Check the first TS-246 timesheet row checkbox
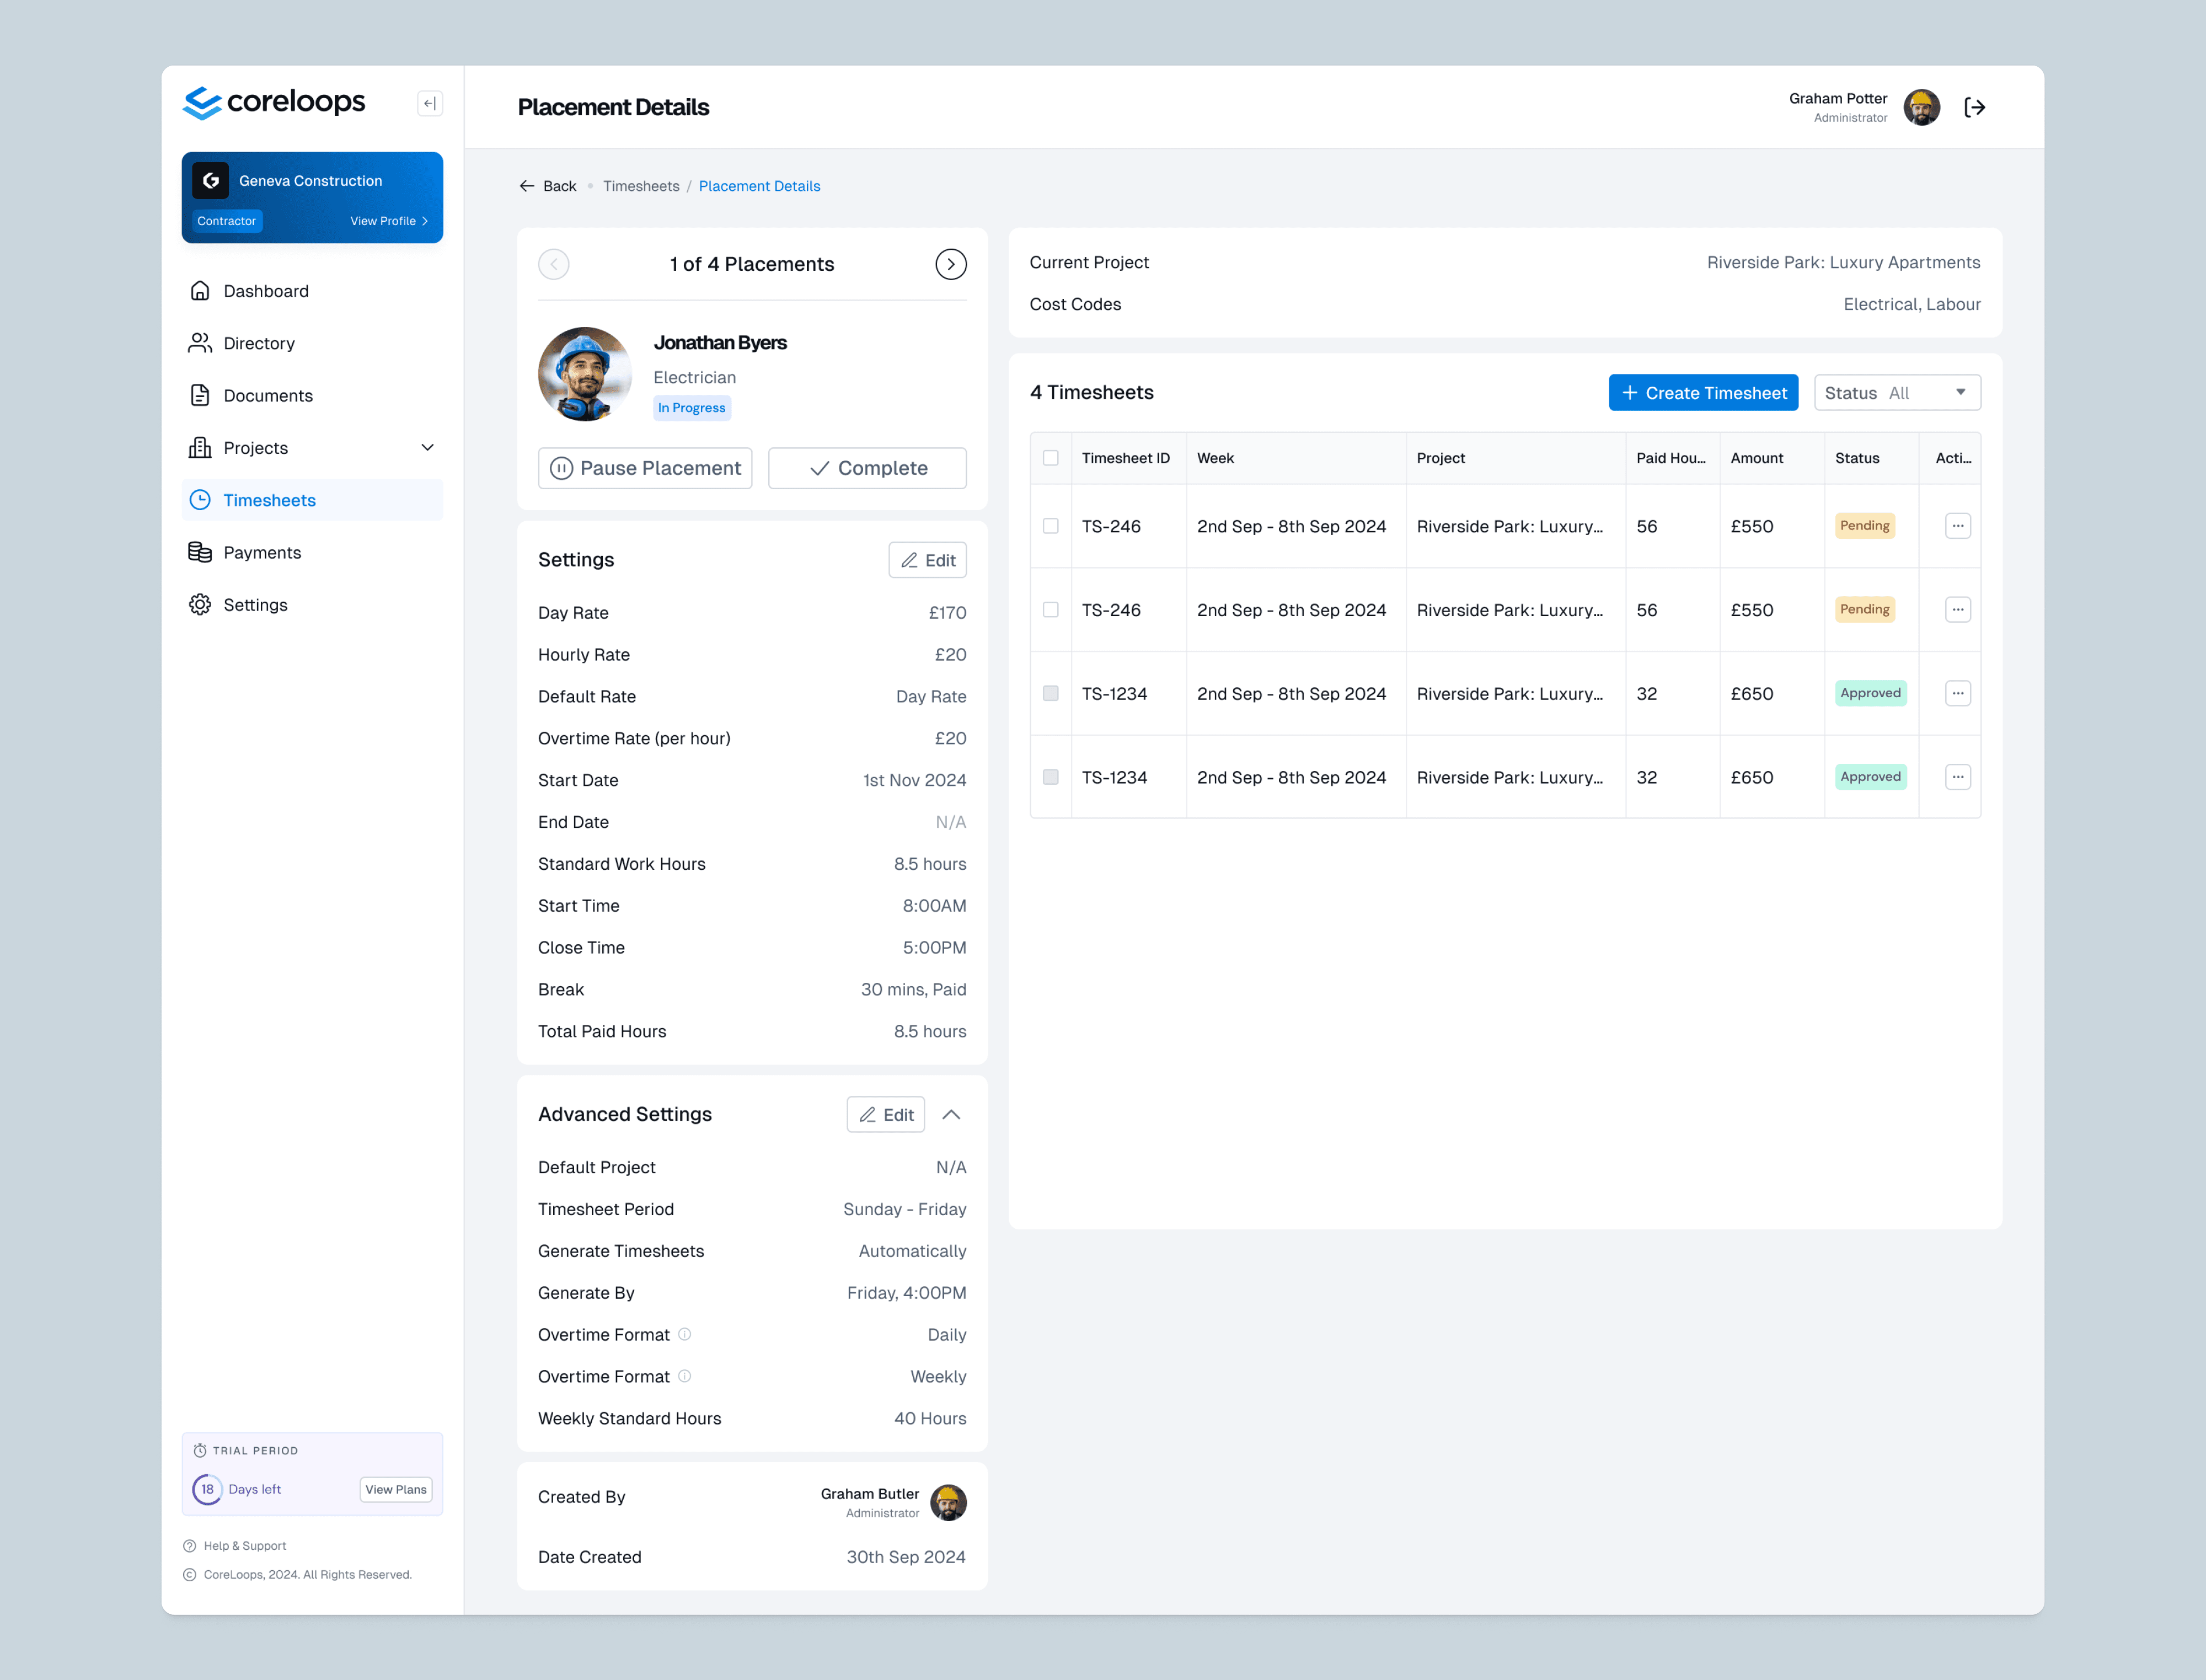 coord(1050,526)
